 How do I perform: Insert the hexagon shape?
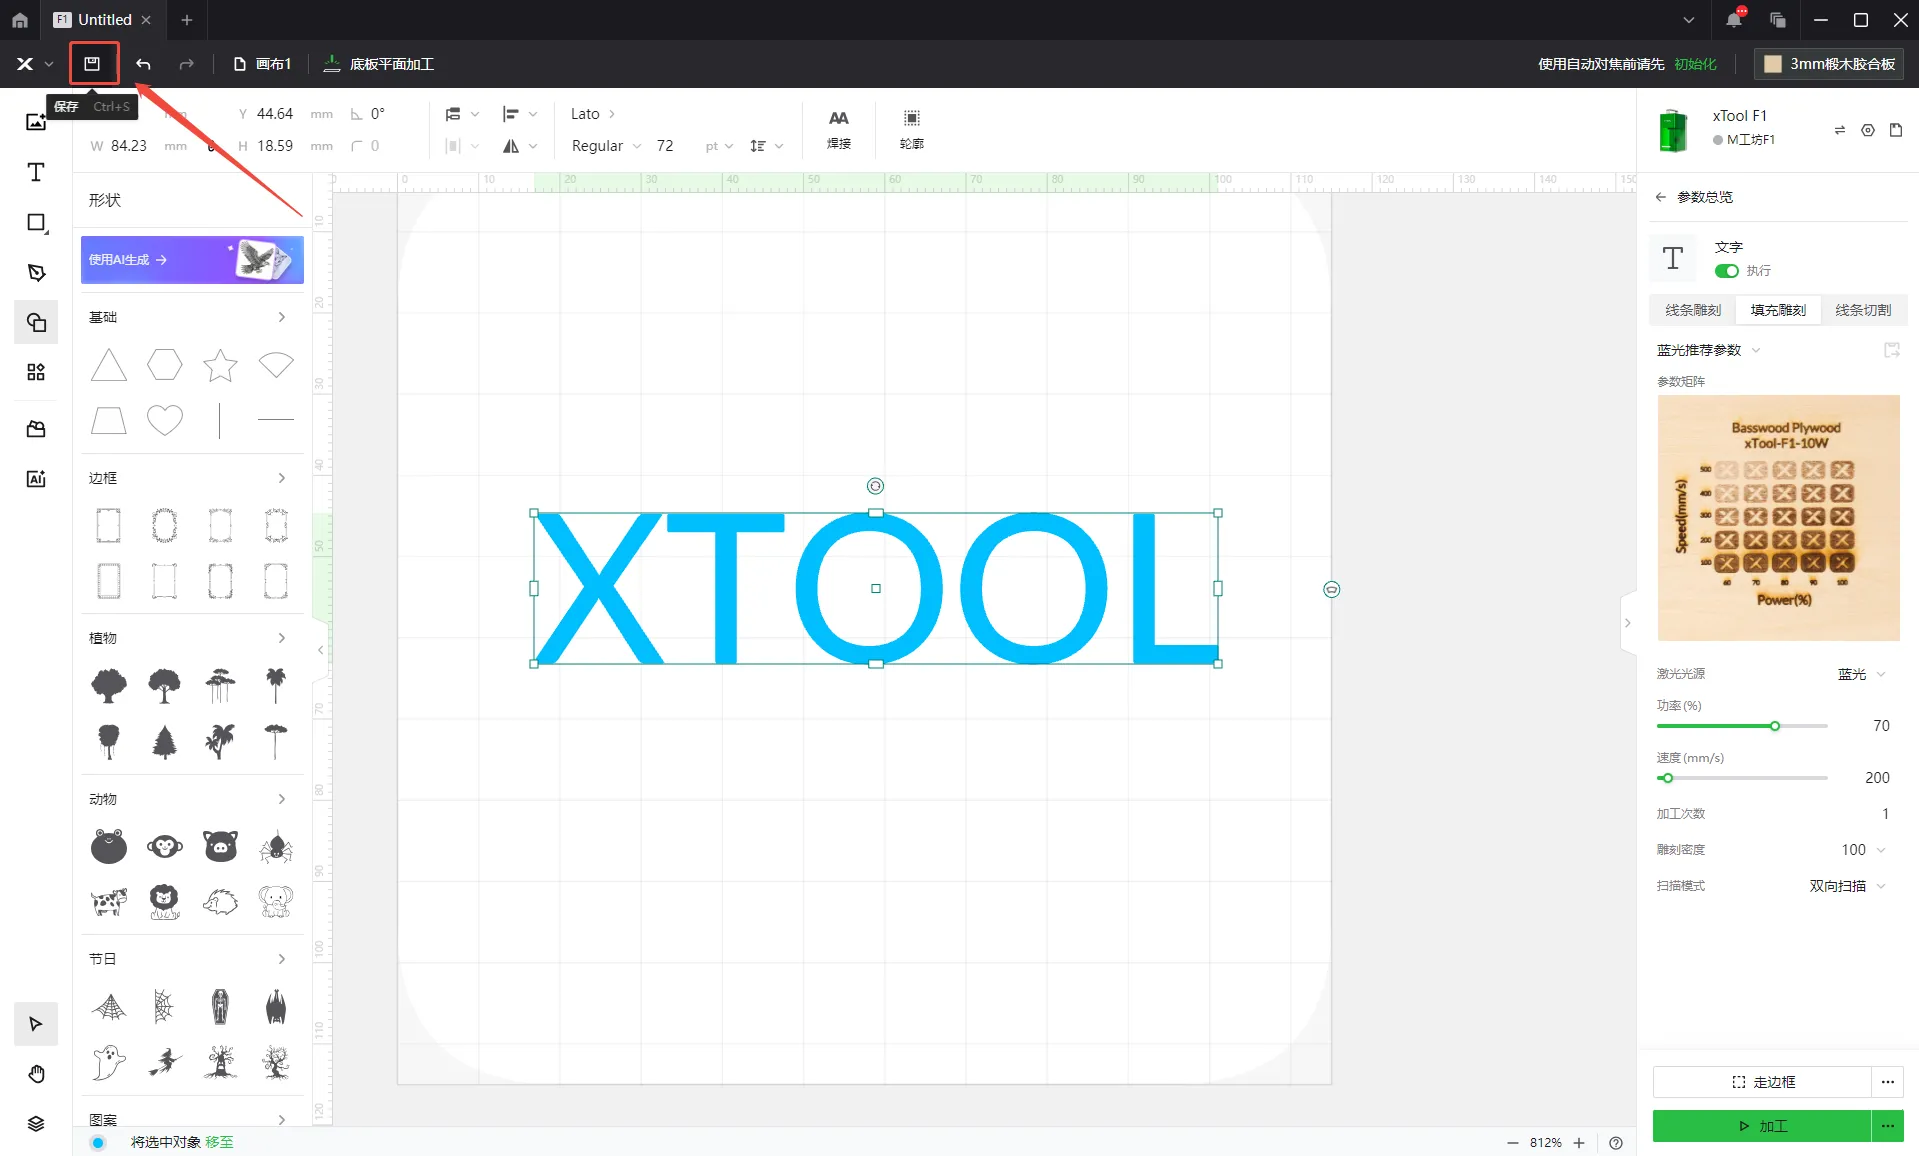tap(165, 365)
